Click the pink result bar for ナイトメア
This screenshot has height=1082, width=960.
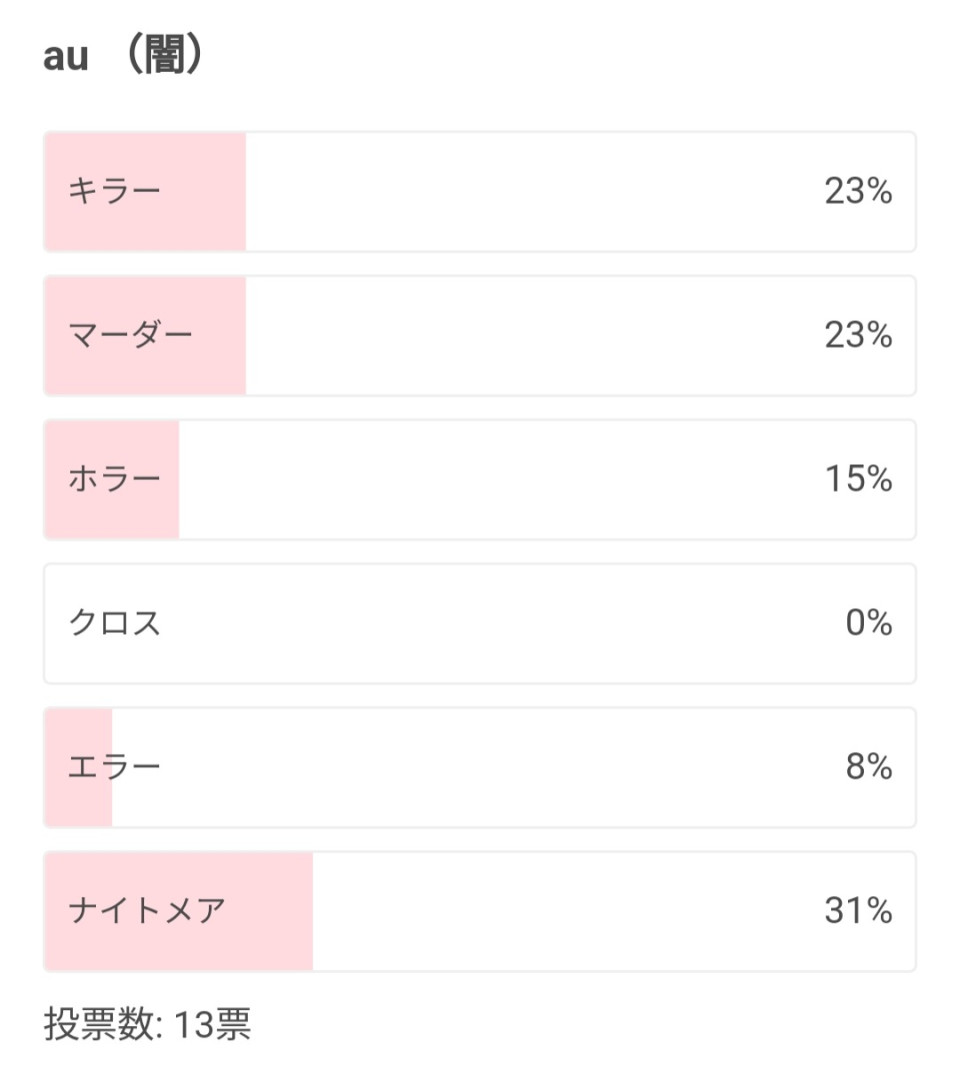coord(270,911)
